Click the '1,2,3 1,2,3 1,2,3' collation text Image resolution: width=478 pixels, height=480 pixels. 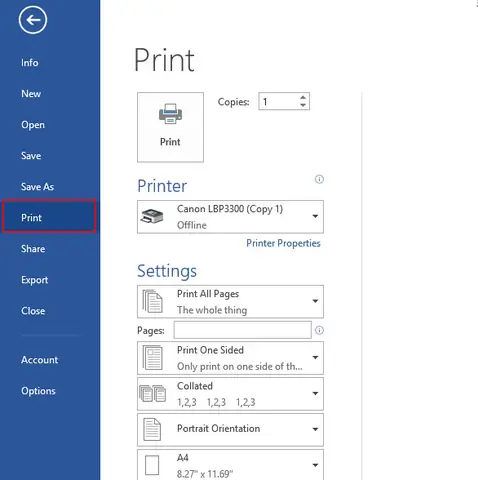click(216, 402)
